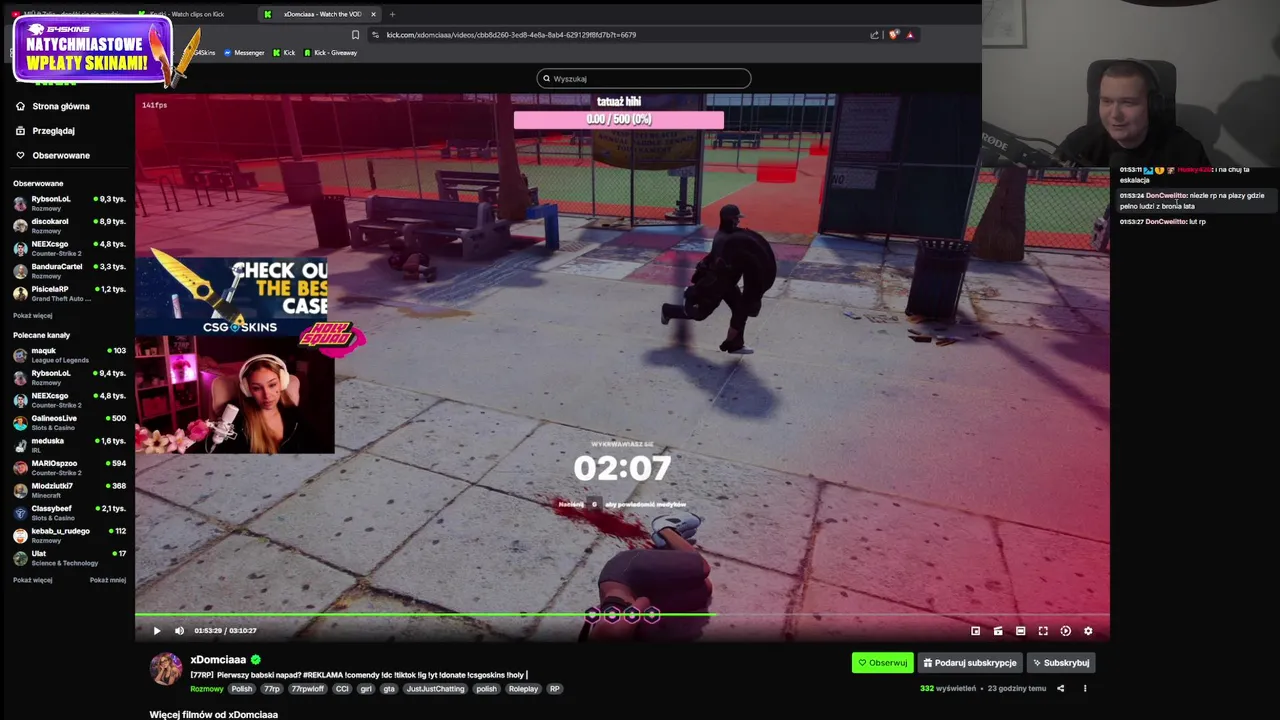This screenshot has height=720, width=1280.
Task: Click the 77RP stream title text
Action: pos(359,675)
